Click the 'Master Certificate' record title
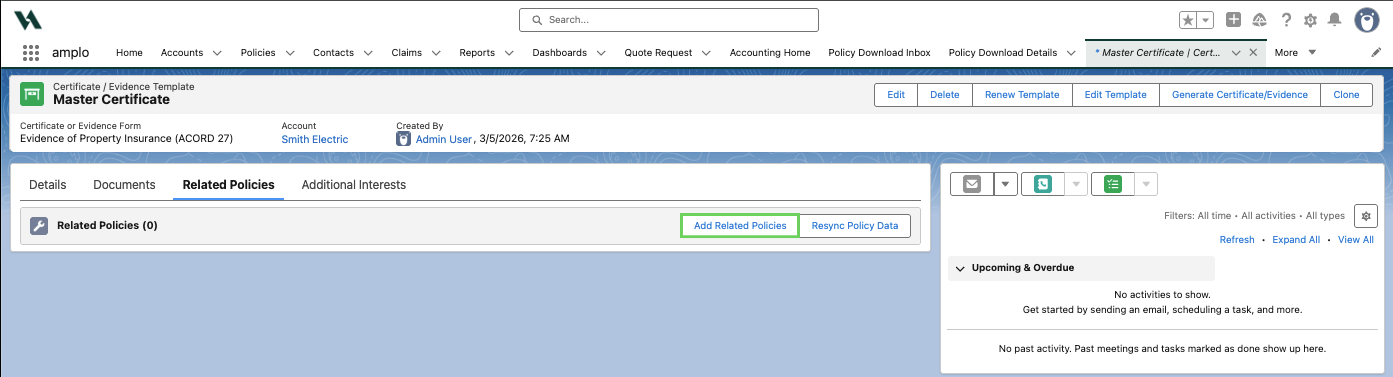 (x=111, y=100)
